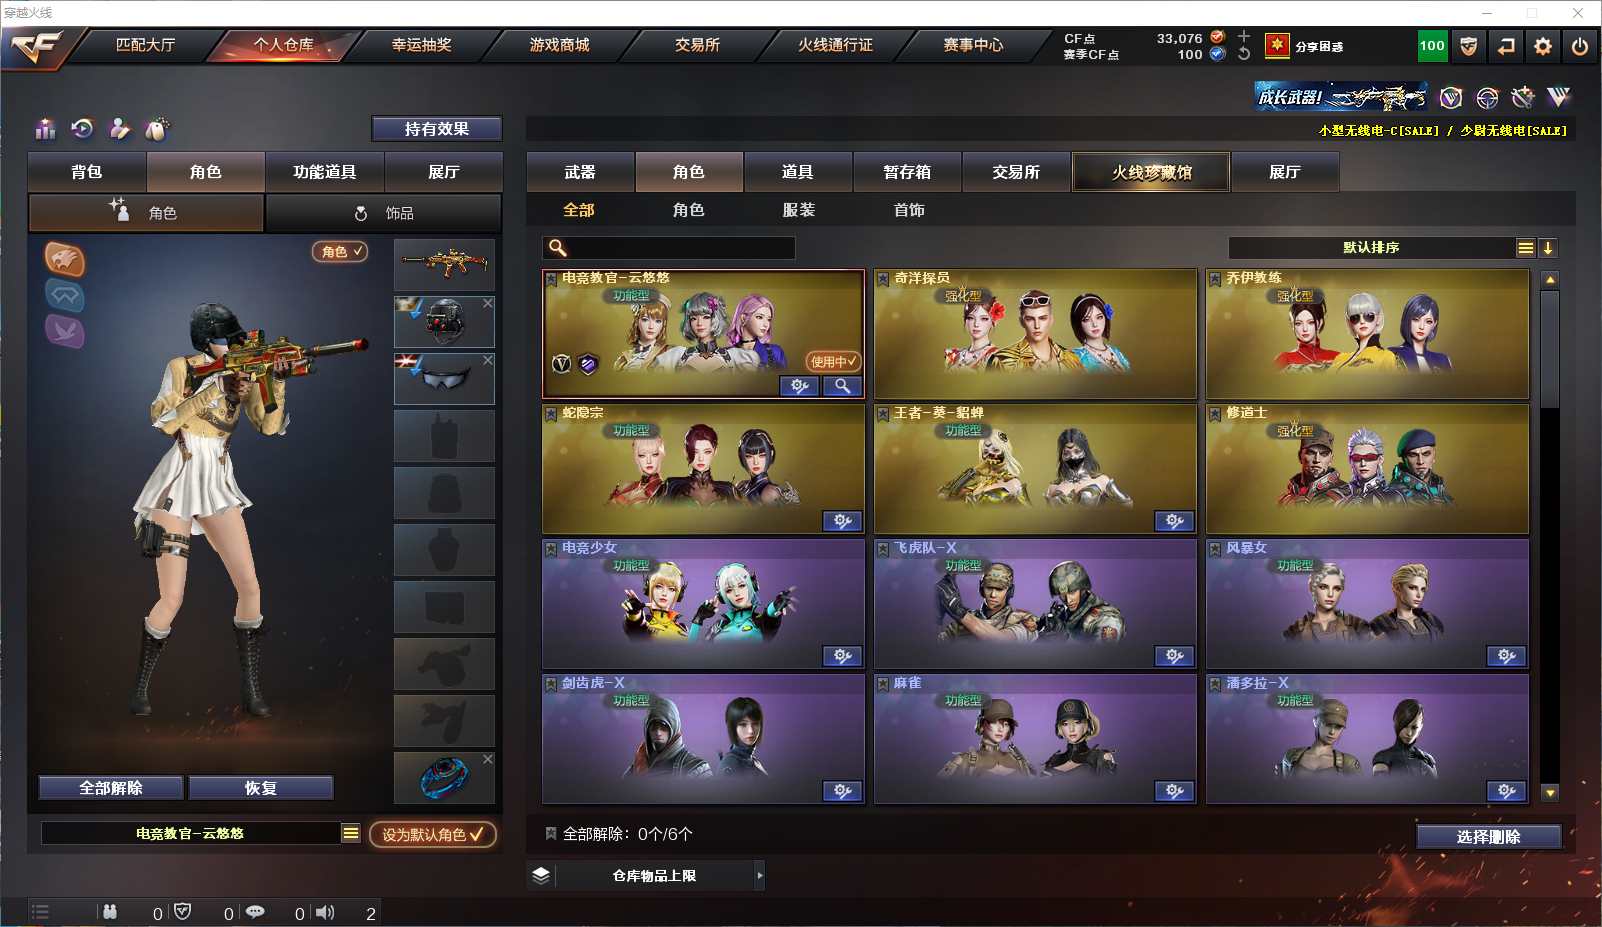Click the power exit icon

point(1580,46)
